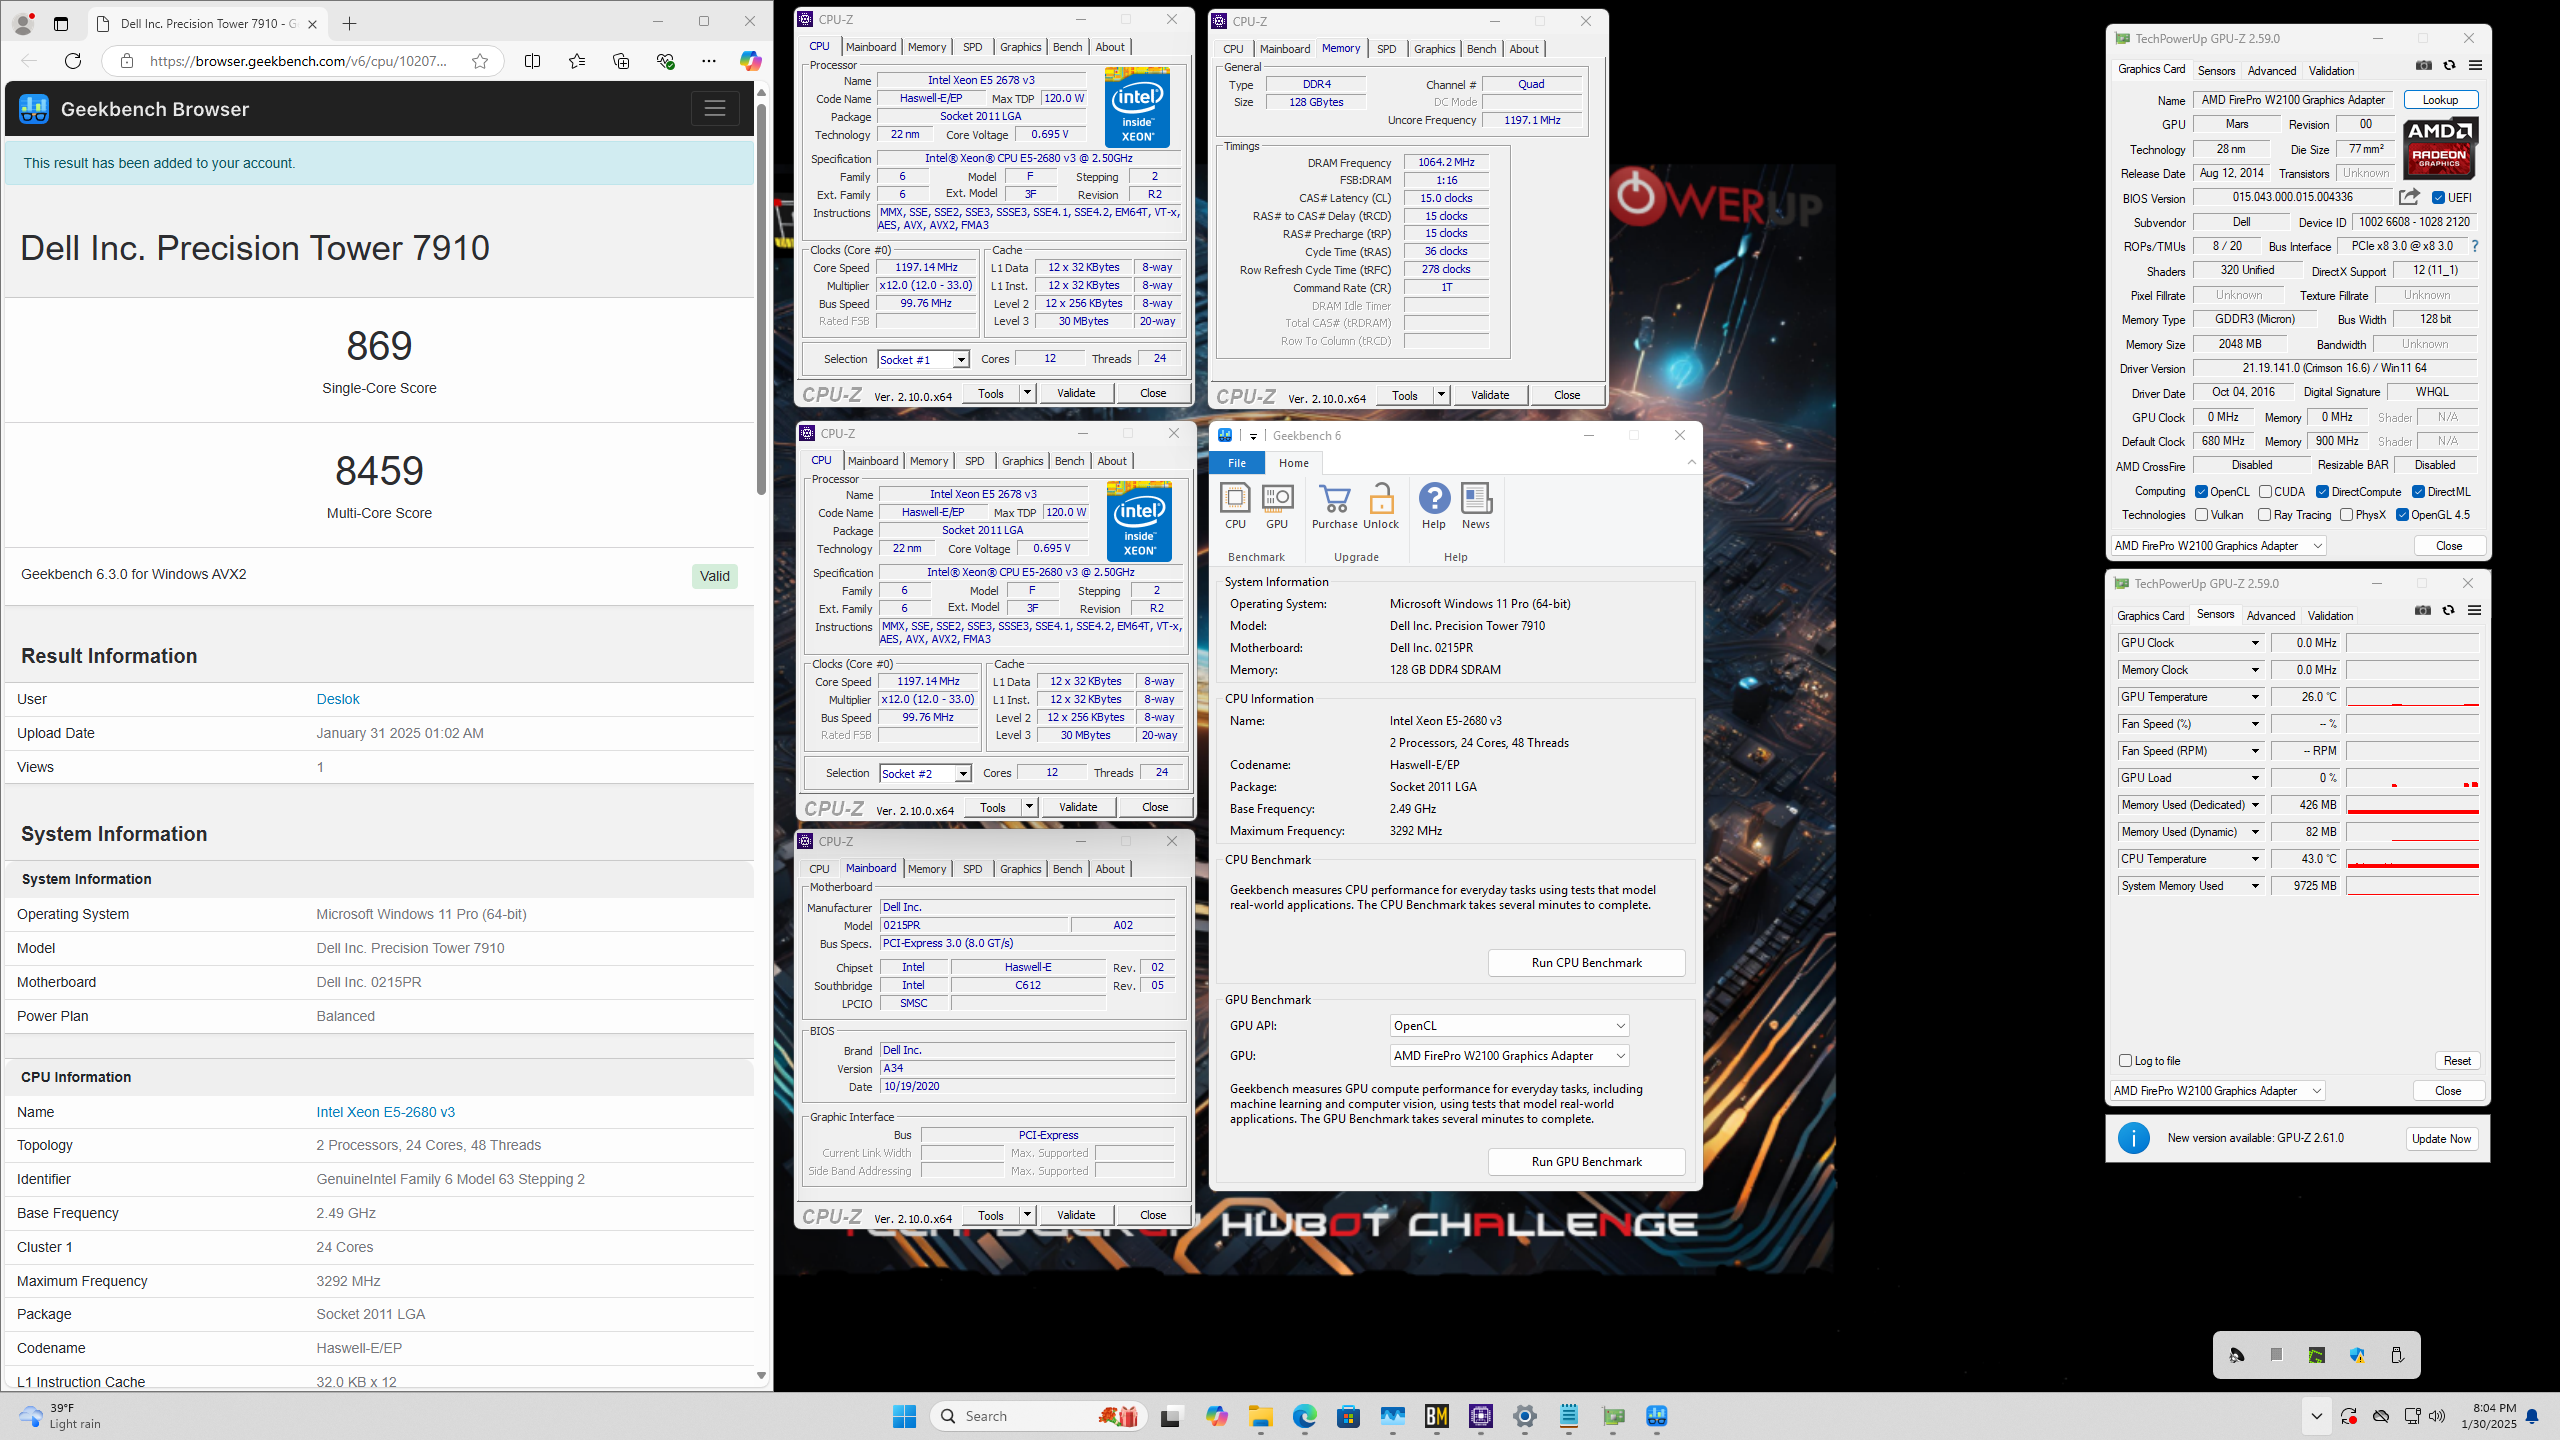The height and width of the screenshot is (1440, 2560).
Task: Open the File tab in Geekbench 6
Action: coord(1237,463)
